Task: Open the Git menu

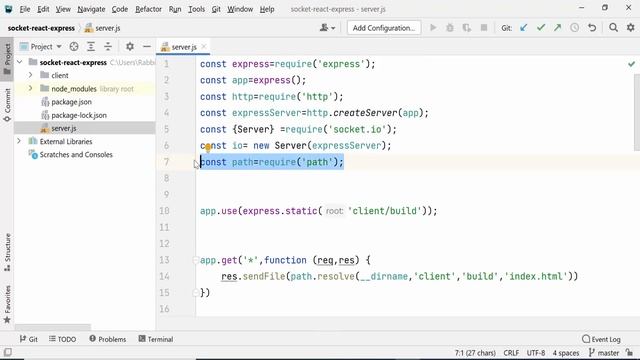Action: coord(216,9)
